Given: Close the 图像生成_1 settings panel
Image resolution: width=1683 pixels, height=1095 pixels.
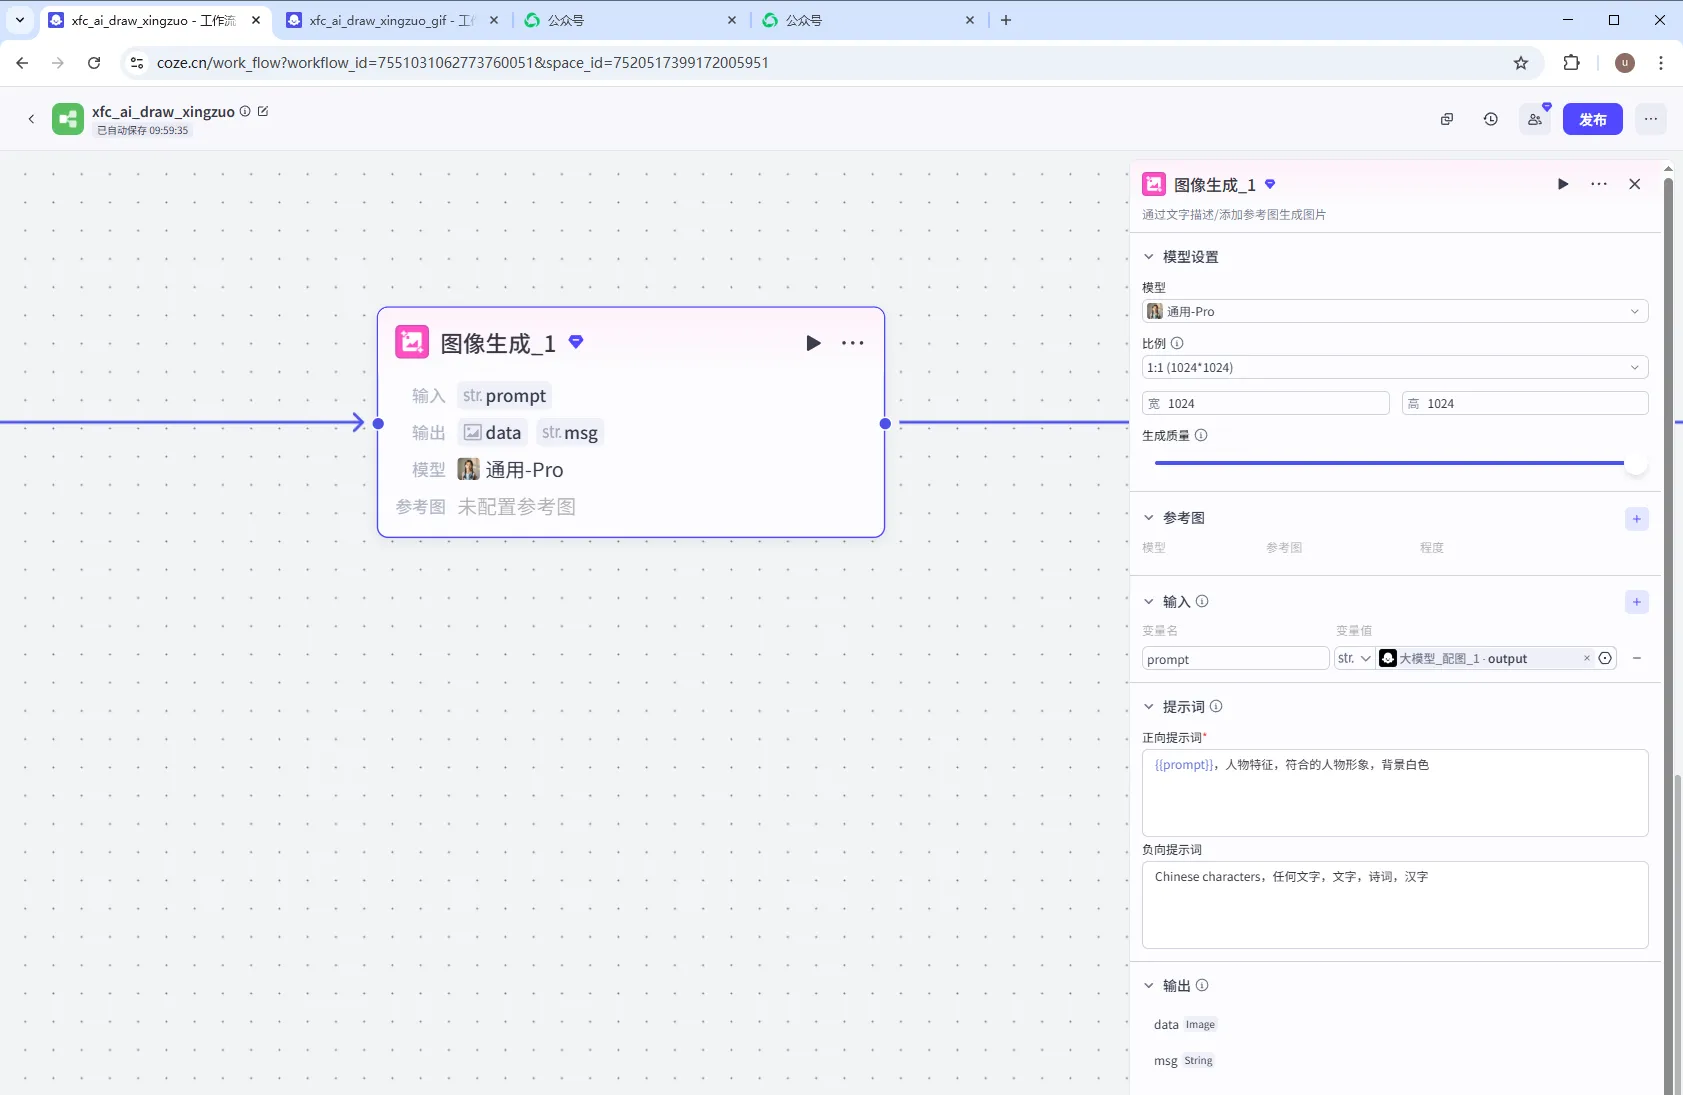Looking at the screenshot, I should pyautogui.click(x=1634, y=184).
